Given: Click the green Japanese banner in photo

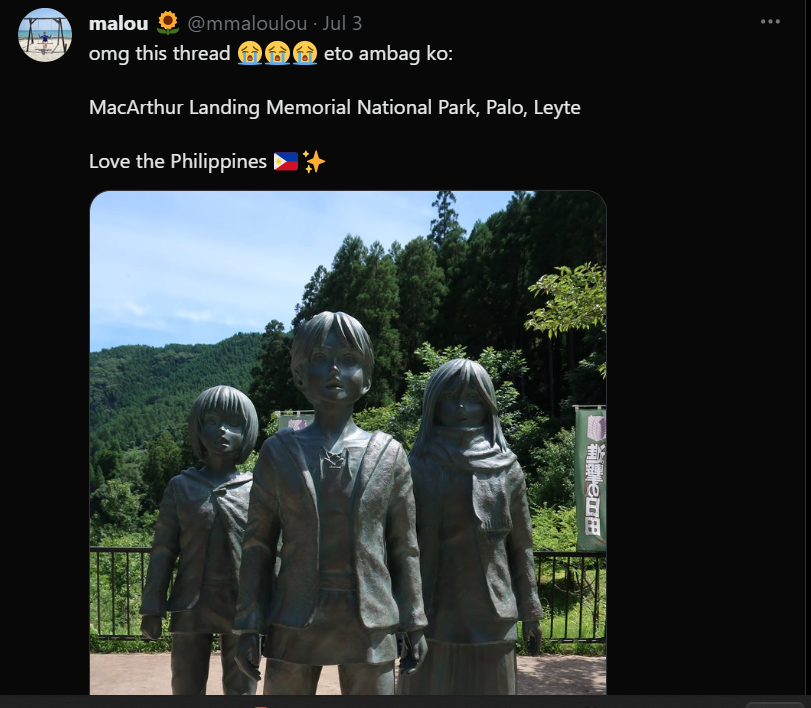Looking at the screenshot, I should click(x=590, y=478).
